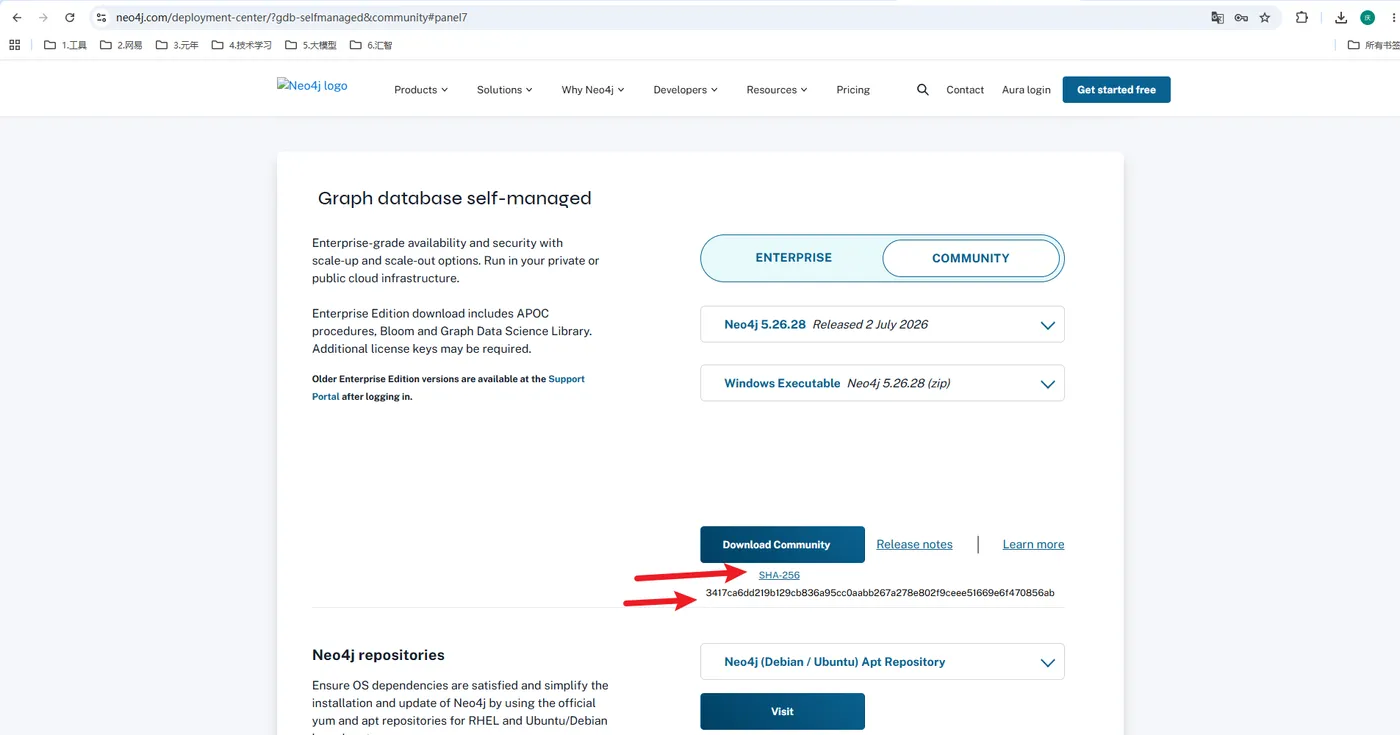
Task: Go to Aura login
Action: [x=1026, y=90]
